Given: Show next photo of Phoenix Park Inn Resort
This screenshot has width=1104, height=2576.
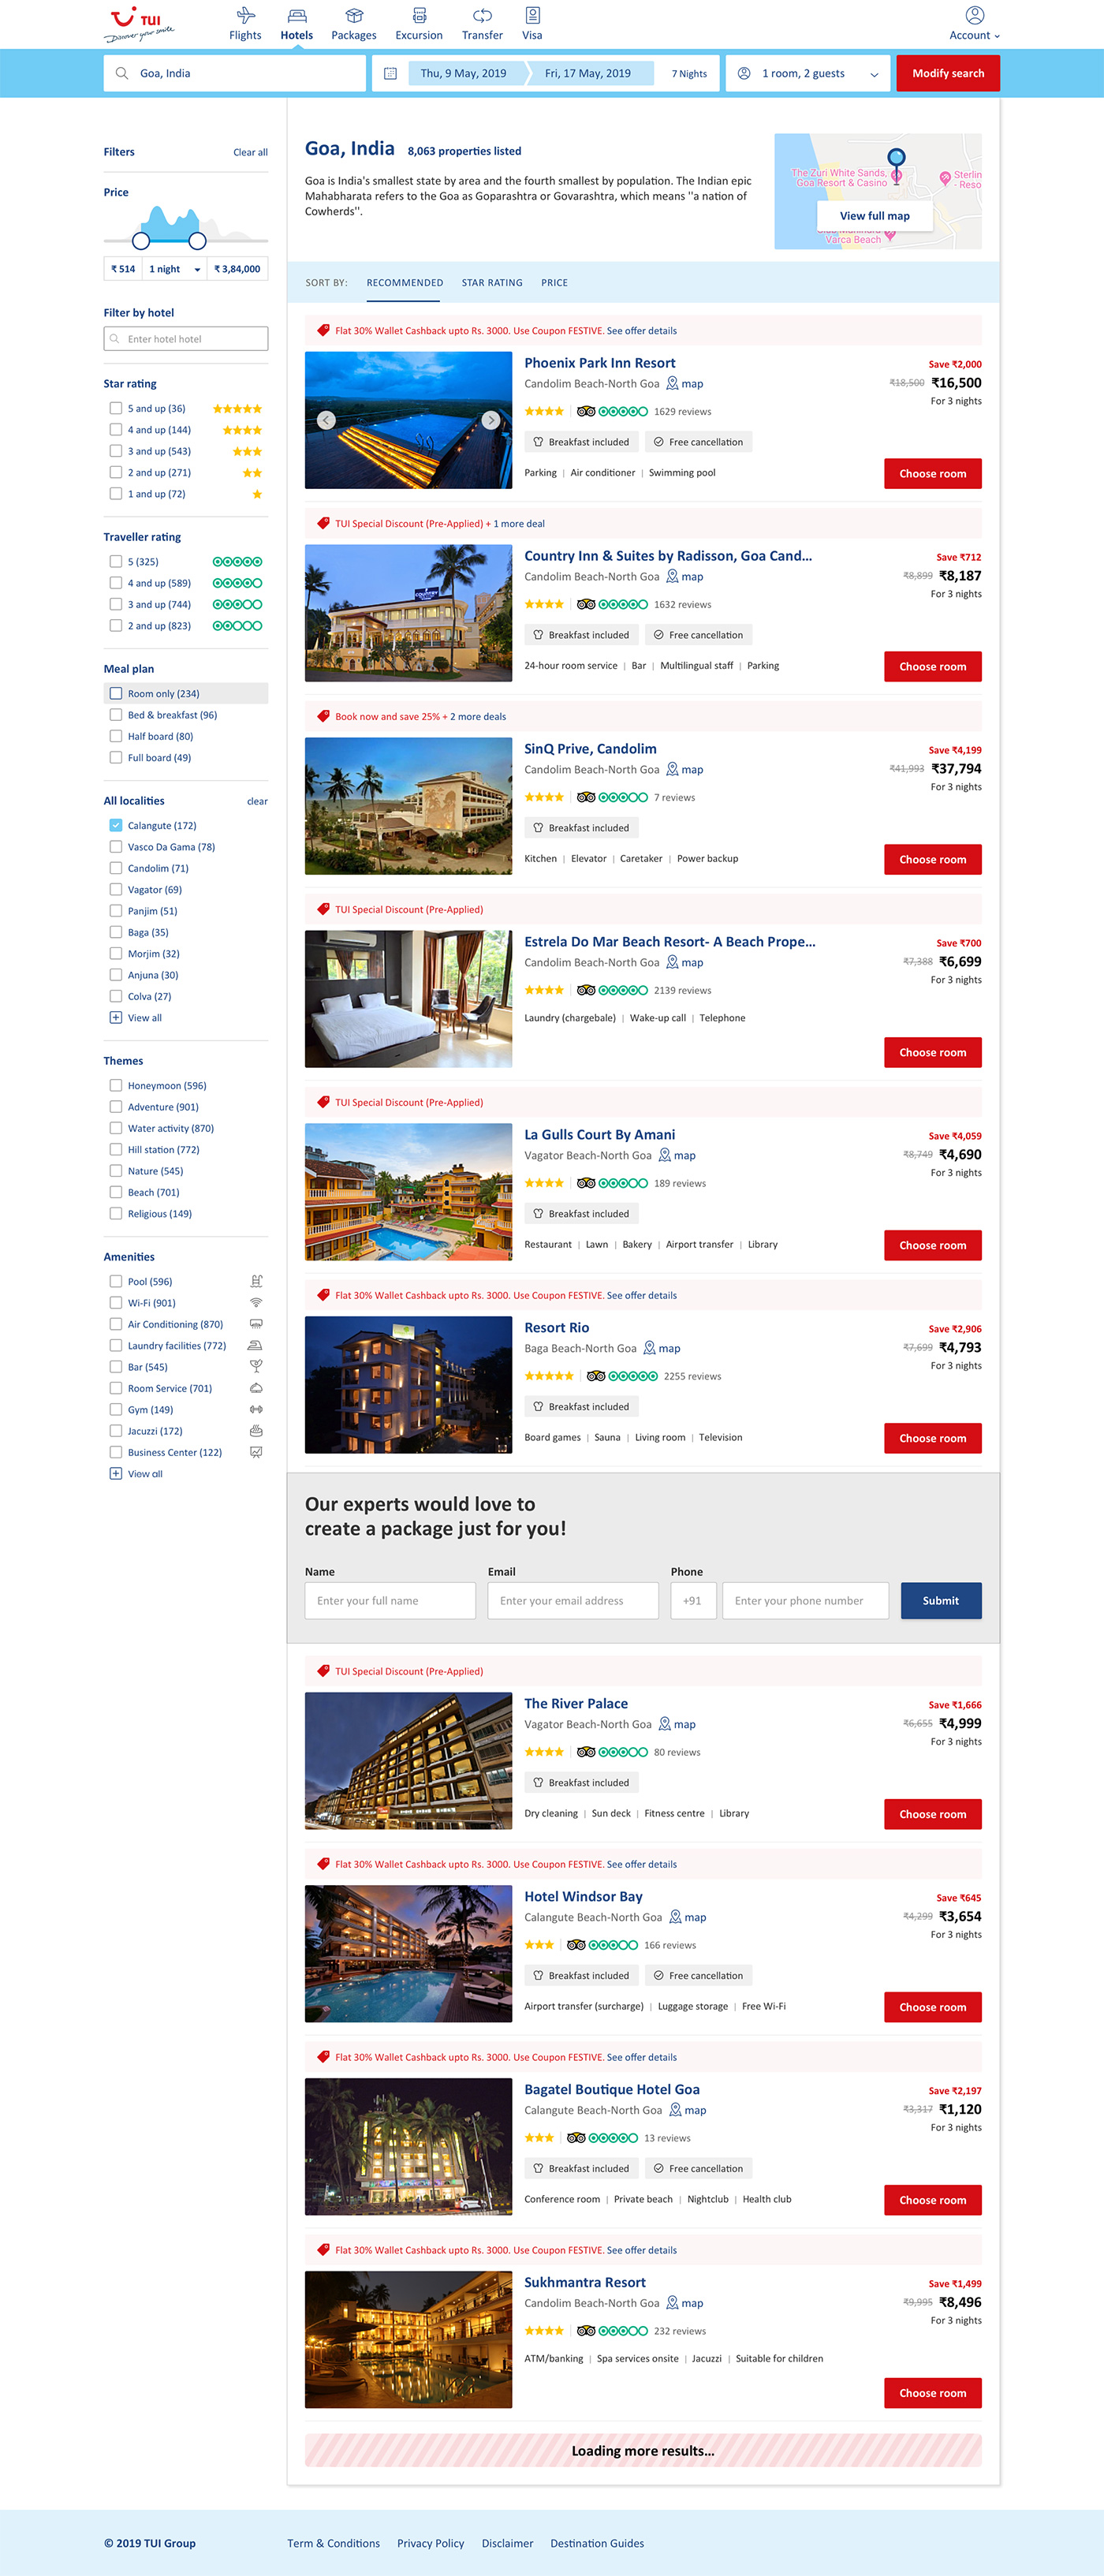Looking at the screenshot, I should [x=490, y=420].
